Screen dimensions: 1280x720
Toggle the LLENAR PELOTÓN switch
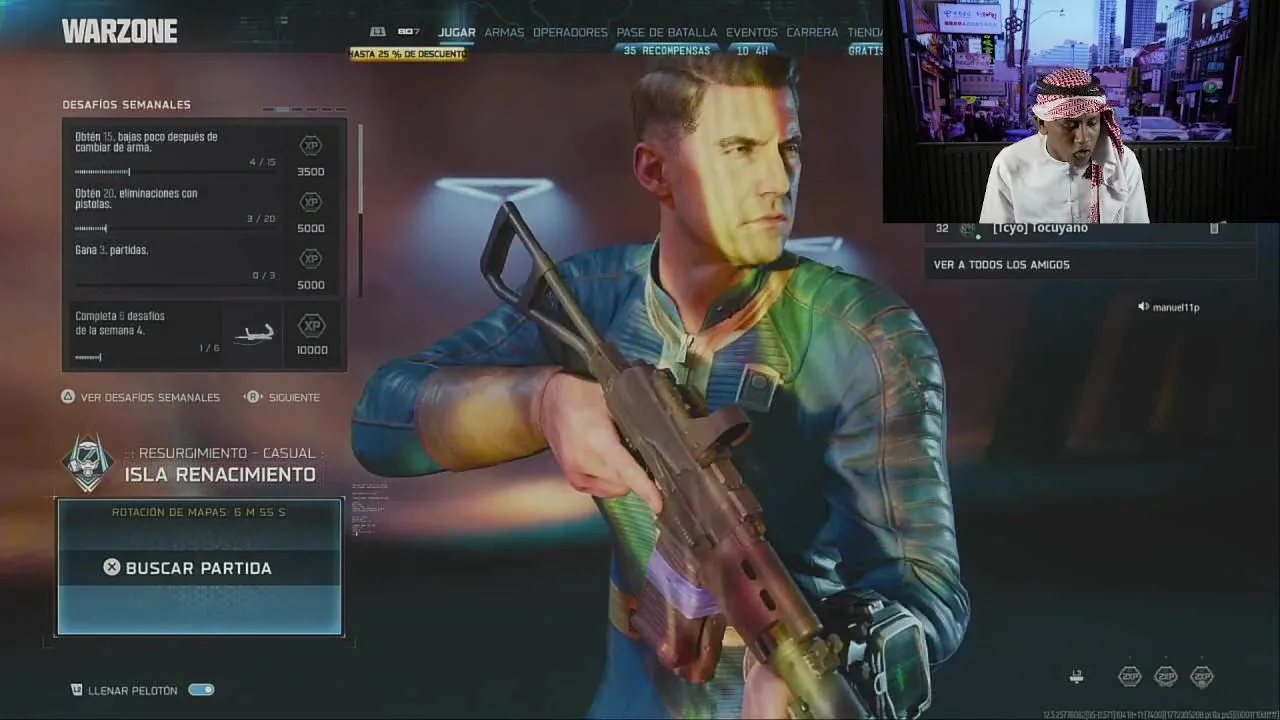coord(201,690)
